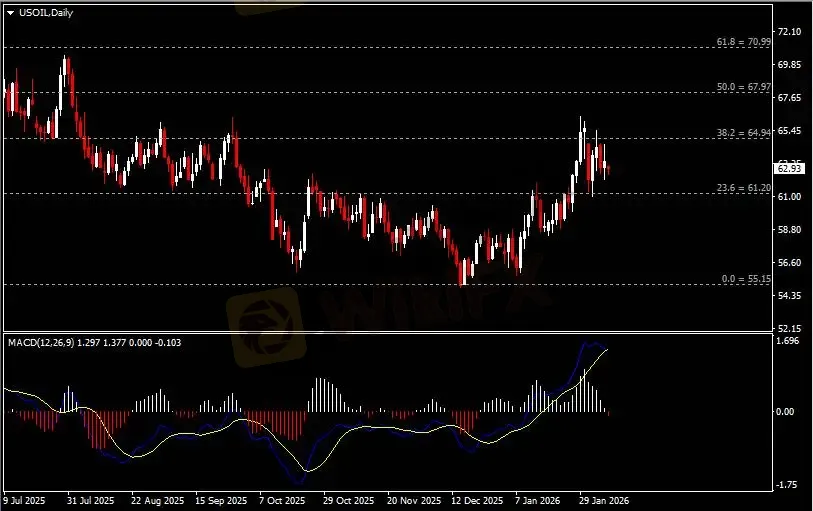Click the 69.85 price axis label

[x=789, y=65]
